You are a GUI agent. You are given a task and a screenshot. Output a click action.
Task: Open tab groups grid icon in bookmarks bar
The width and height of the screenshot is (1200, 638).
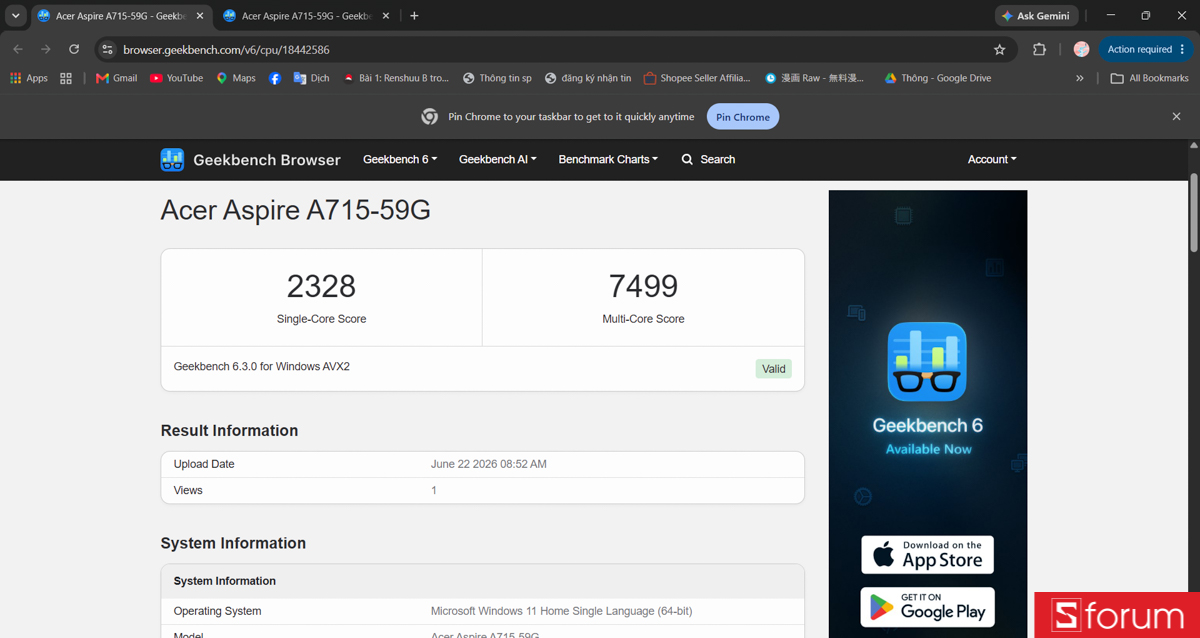tap(66, 78)
